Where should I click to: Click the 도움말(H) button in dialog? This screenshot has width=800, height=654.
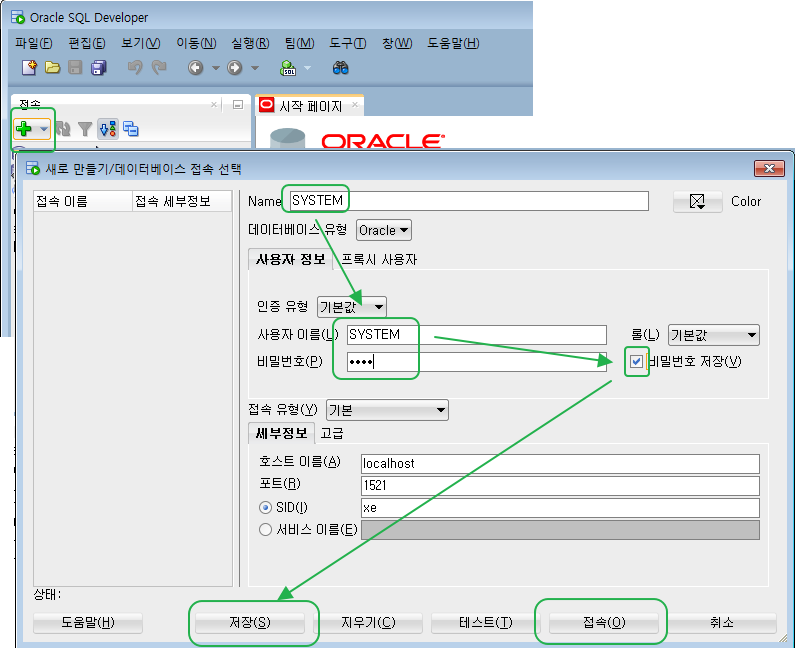(x=88, y=622)
